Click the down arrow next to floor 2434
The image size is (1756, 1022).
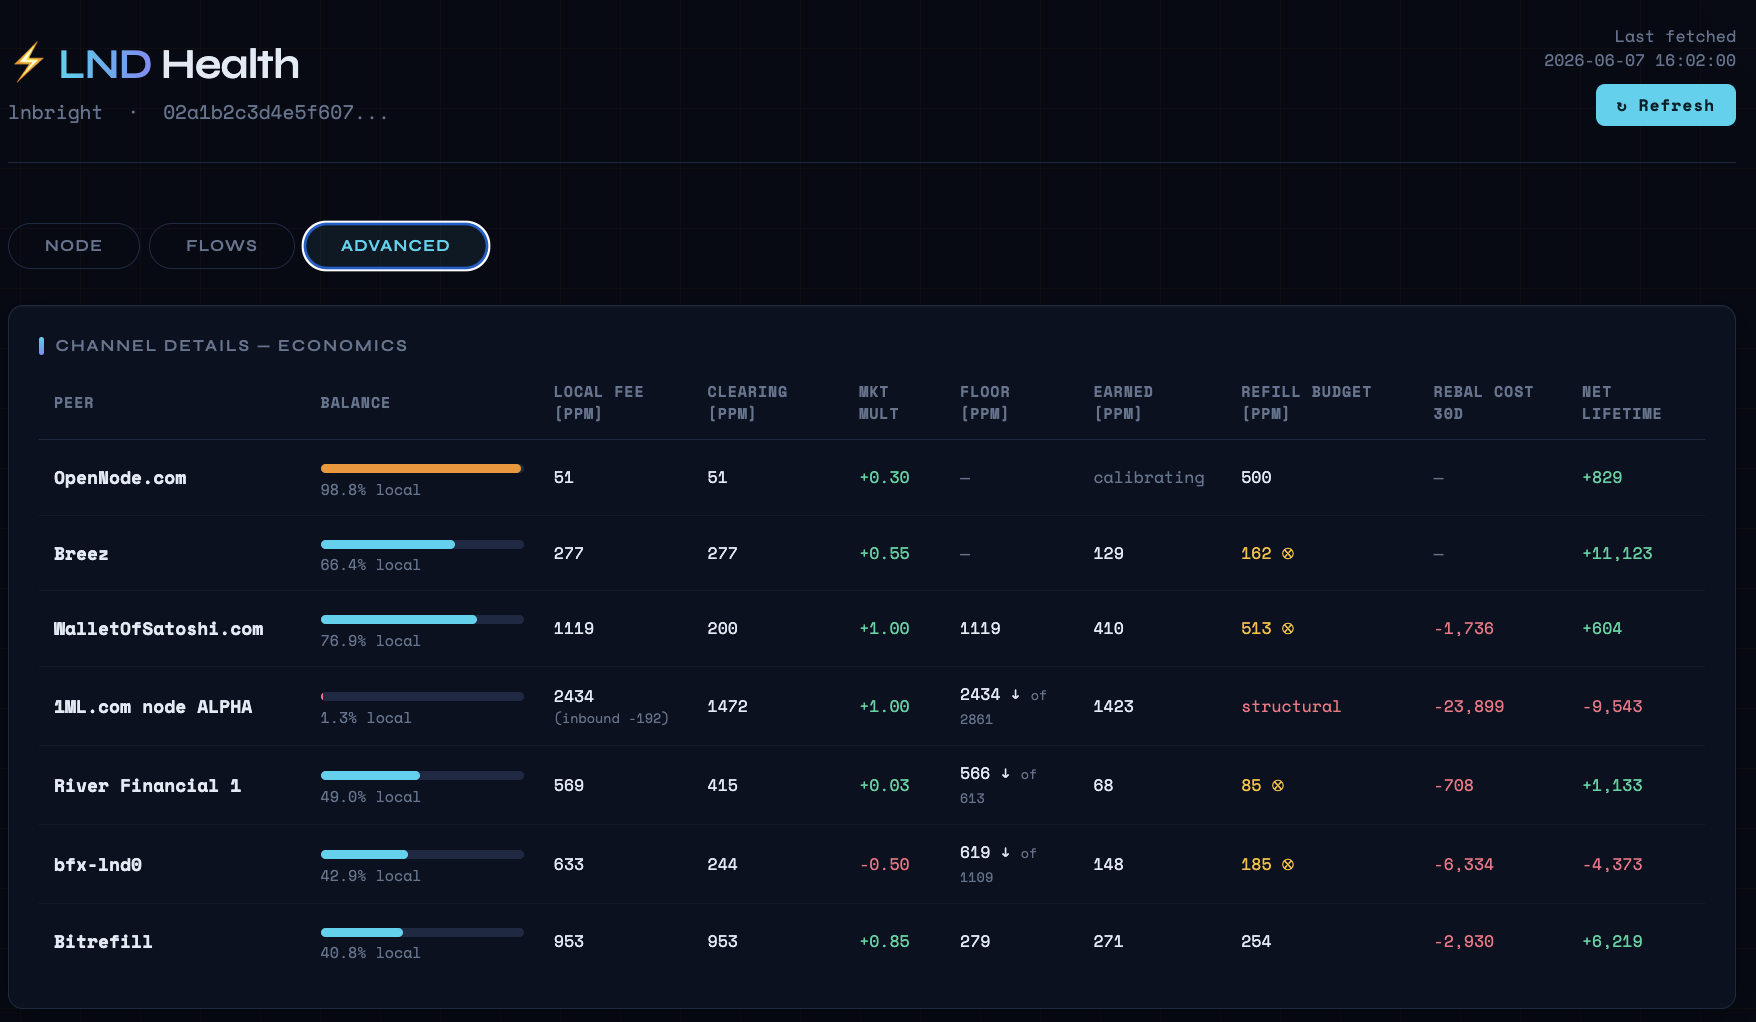(1016, 694)
